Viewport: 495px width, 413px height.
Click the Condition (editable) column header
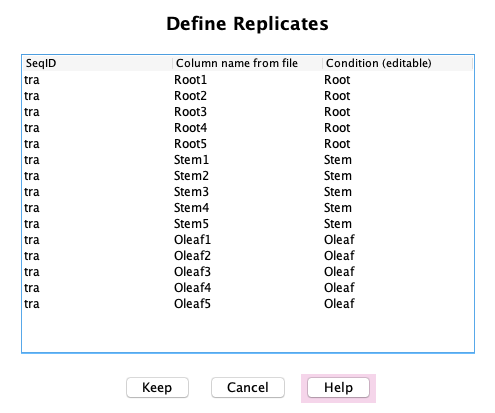pyautogui.click(x=397, y=63)
